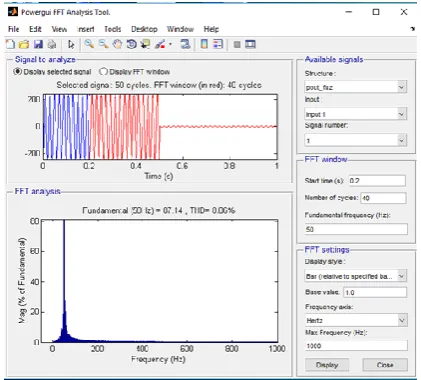Screen dimensions: 421x380
Task: Click the Selected signal 50 cycles title text
Action: (159, 85)
